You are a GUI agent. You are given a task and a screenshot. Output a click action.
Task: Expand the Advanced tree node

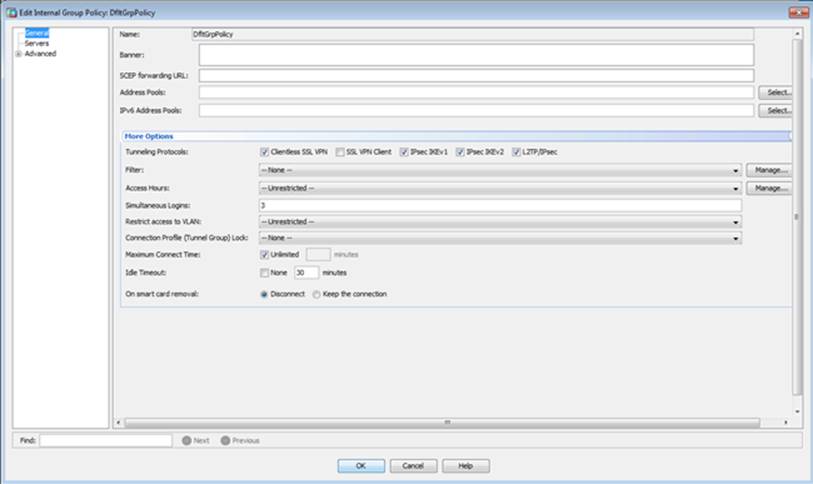(x=18, y=54)
